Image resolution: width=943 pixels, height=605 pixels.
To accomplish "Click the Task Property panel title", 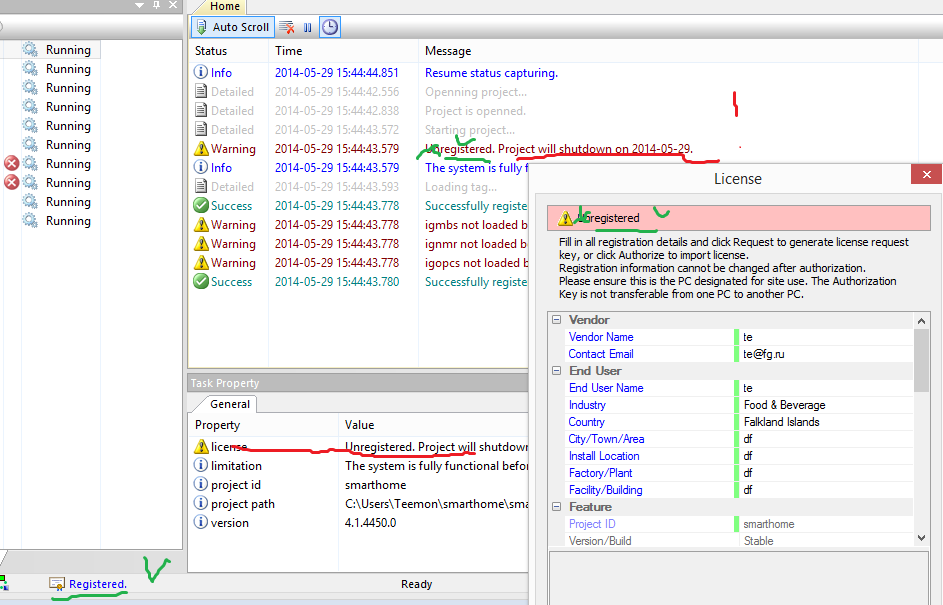I will [224, 383].
